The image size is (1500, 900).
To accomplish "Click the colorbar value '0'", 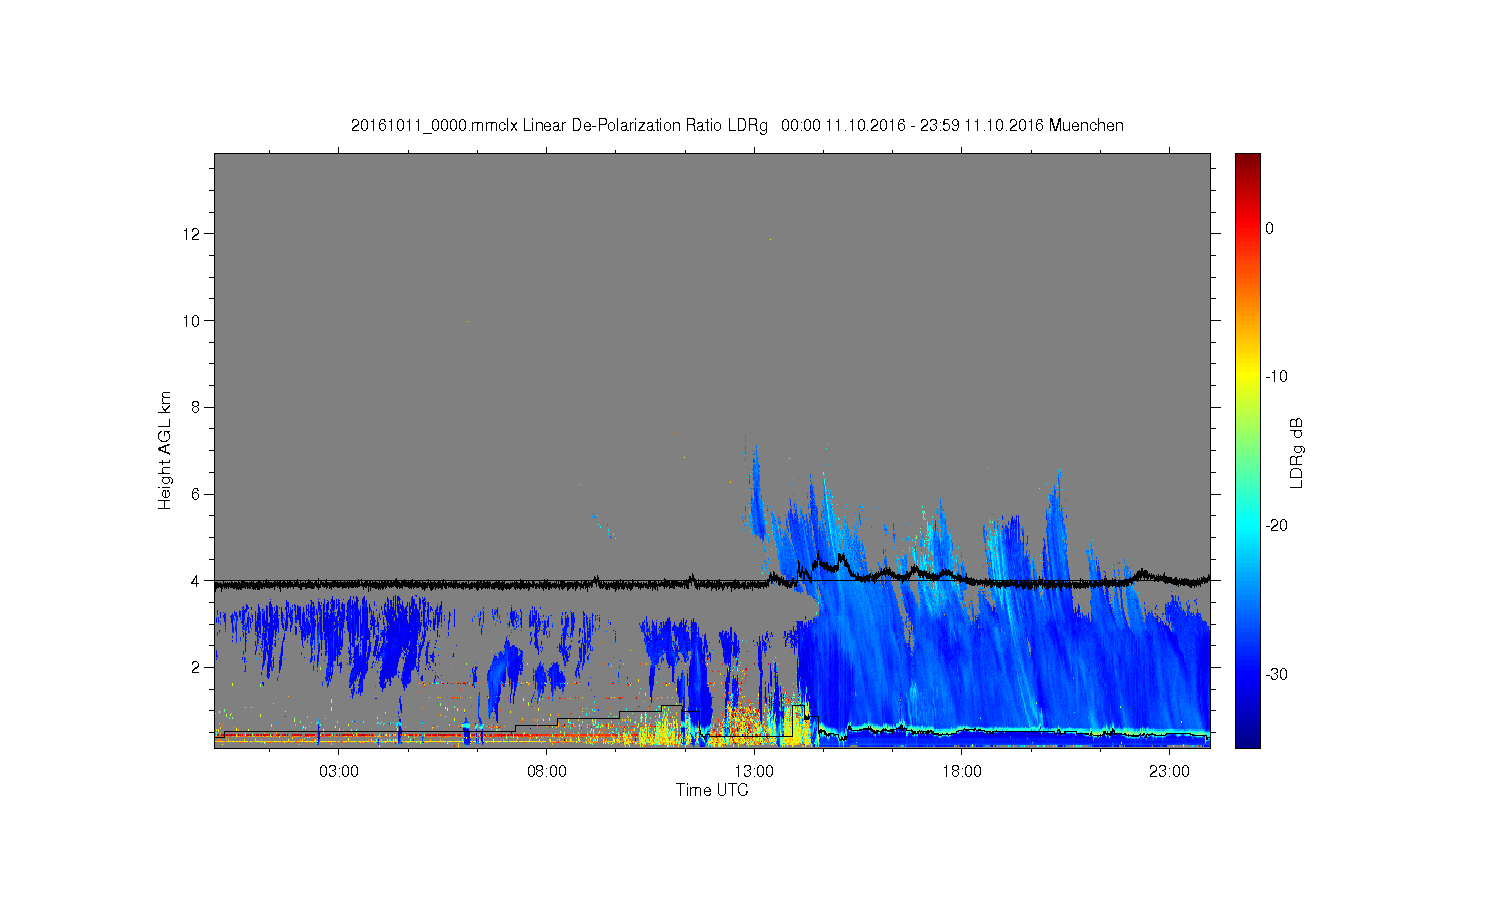I will [1269, 229].
